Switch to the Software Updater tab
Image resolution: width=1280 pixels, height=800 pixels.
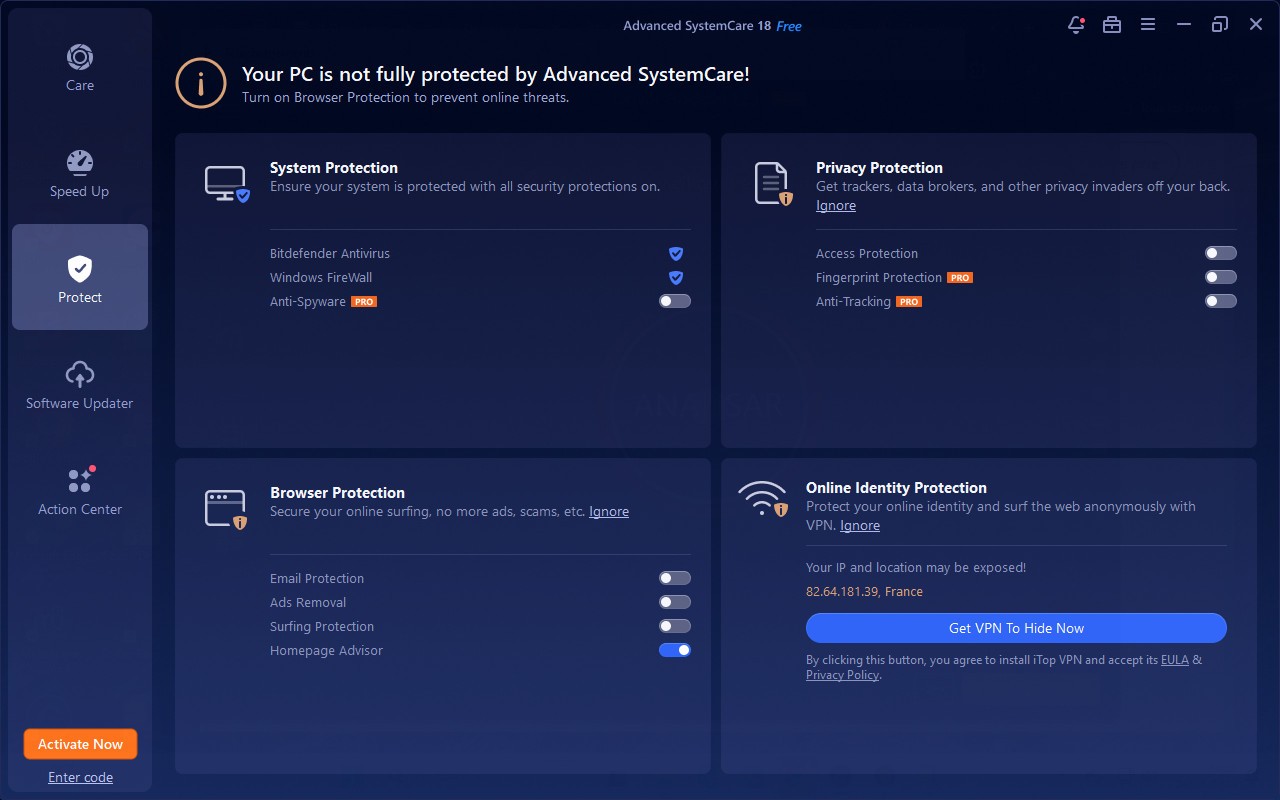pyautogui.click(x=80, y=384)
